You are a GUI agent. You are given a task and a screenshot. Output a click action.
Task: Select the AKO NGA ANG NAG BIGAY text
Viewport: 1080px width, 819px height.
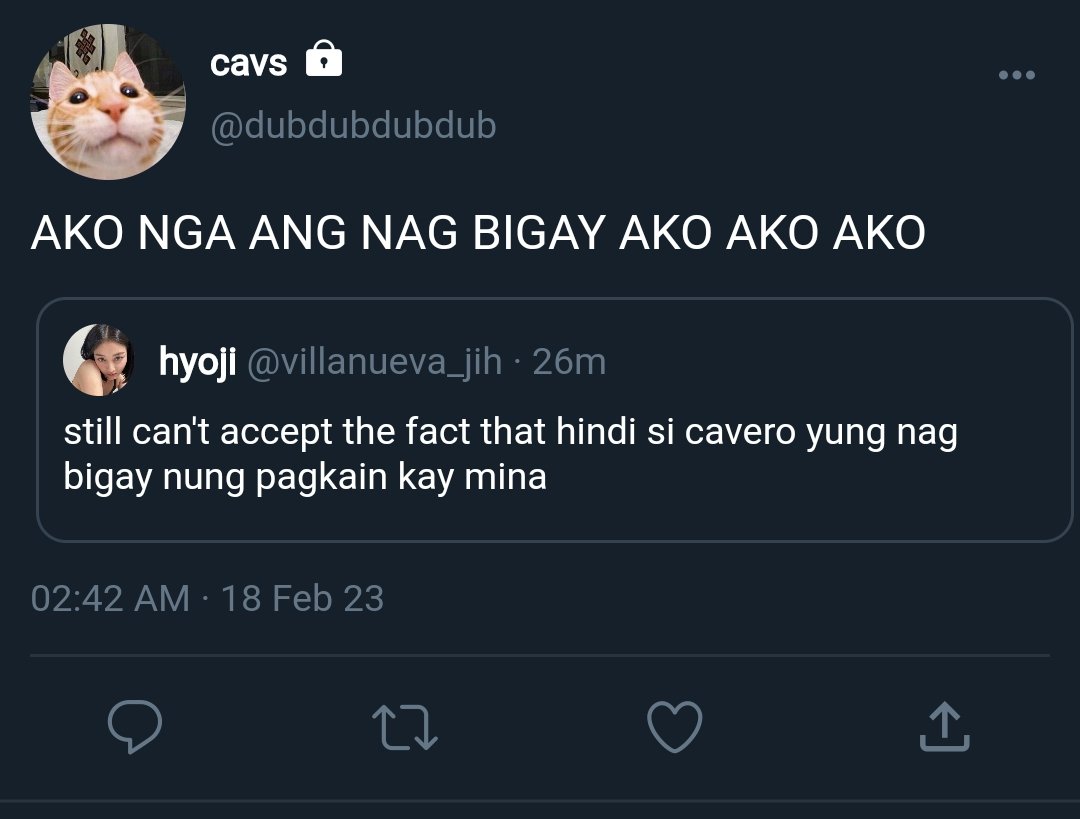318,232
